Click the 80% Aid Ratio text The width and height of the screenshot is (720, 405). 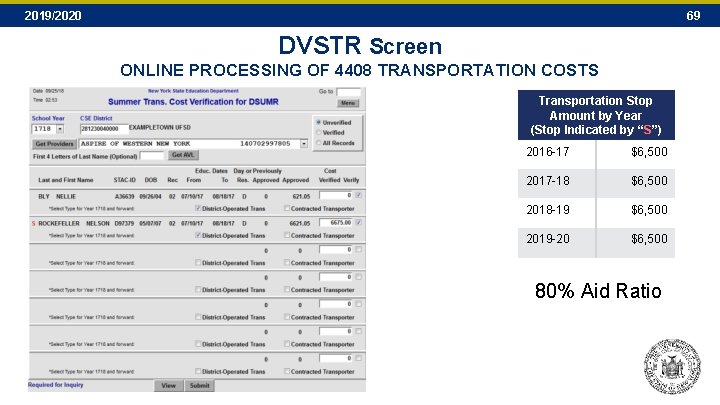(x=598, y=291)
